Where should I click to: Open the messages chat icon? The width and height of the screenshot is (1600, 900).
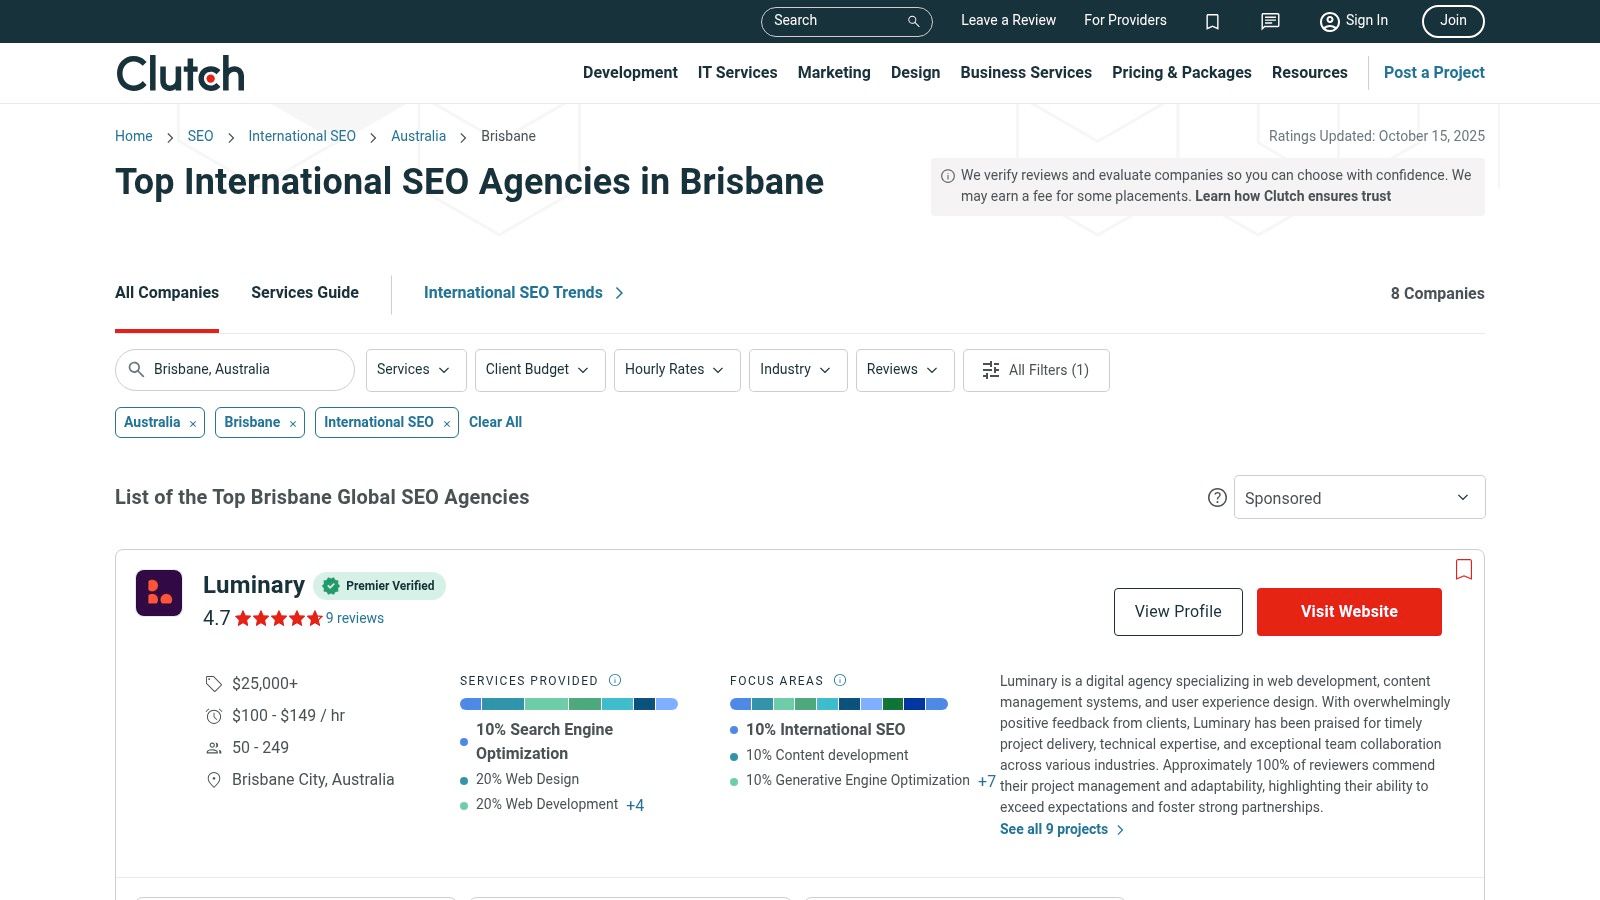point(1270,21)
